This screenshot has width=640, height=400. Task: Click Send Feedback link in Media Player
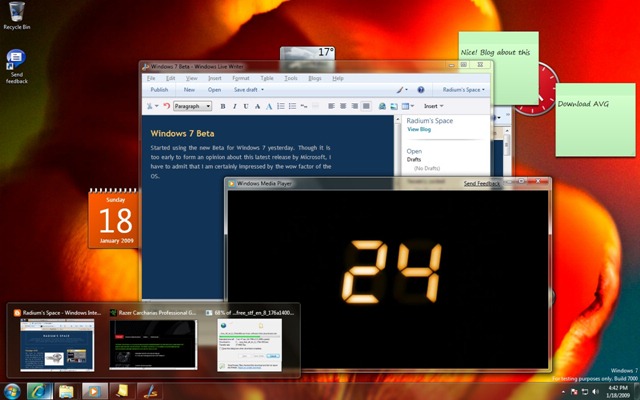[482, 184]
